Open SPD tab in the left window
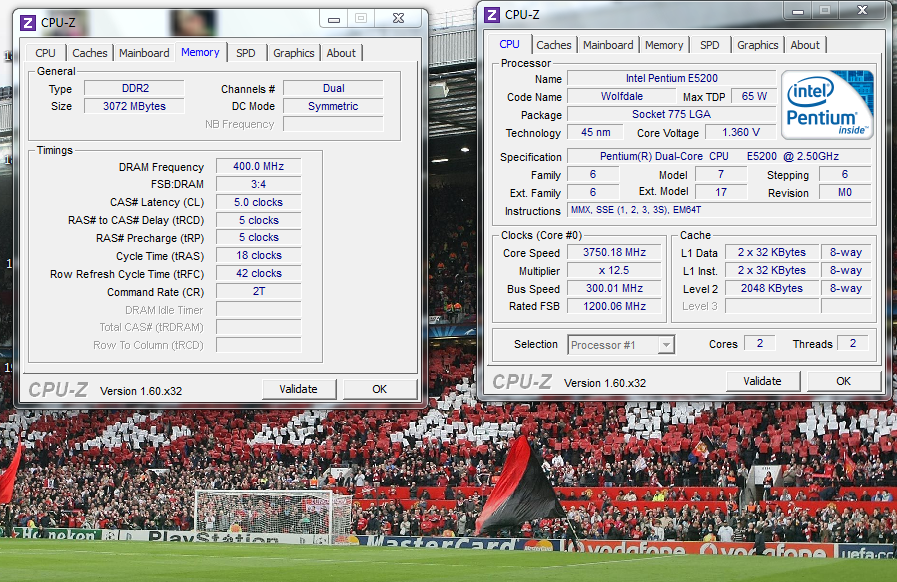 (x=246, y=53)
